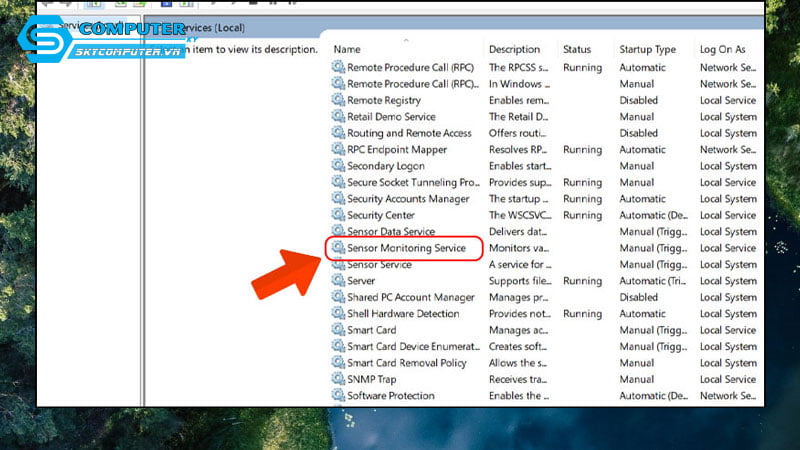The width and height of the screenshot is (800, 450).
Task: Click gear icon beside RPC Endpoint Mapper
Action: pos(338,149)
